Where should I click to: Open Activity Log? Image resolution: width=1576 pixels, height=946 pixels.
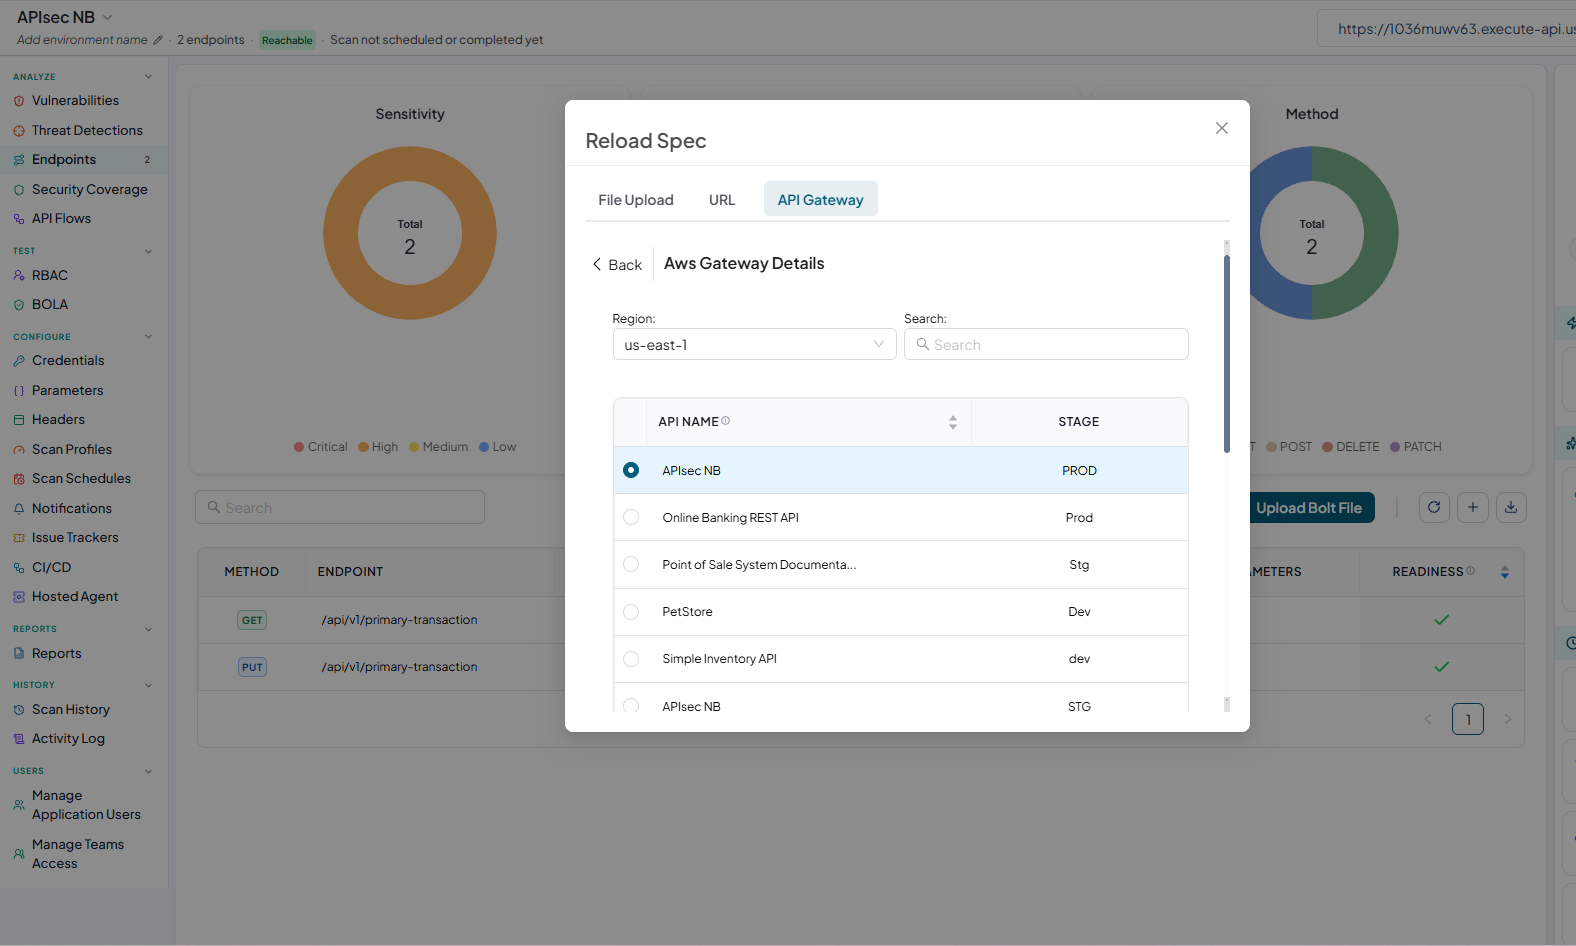(68, 738)
